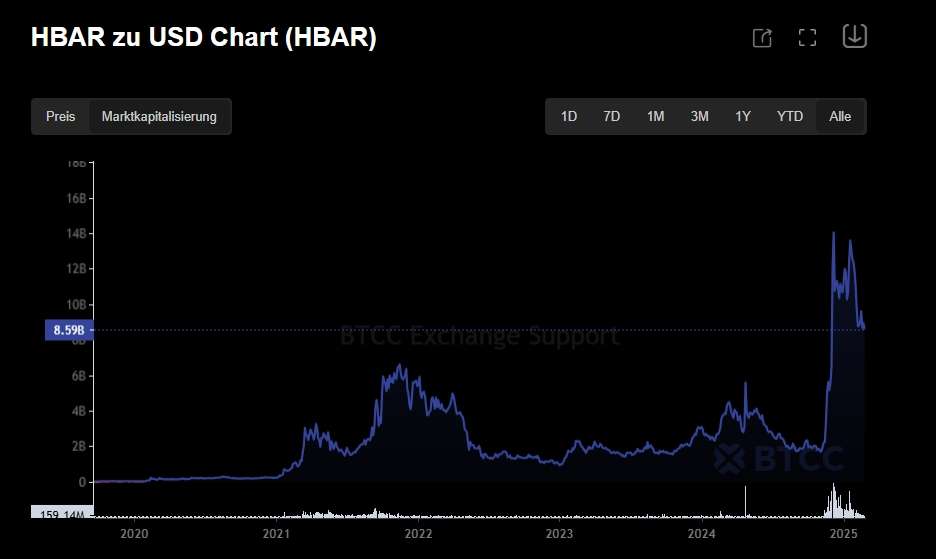Click the chart line's 14B peak point
This screenshot has height=559, width=936.
[833, 233]
